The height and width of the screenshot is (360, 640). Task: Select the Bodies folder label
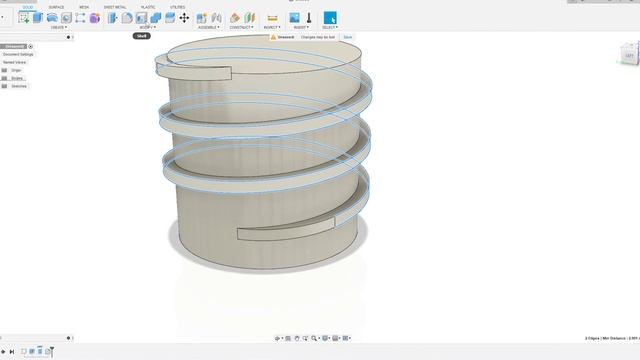[x=17, y=78]
